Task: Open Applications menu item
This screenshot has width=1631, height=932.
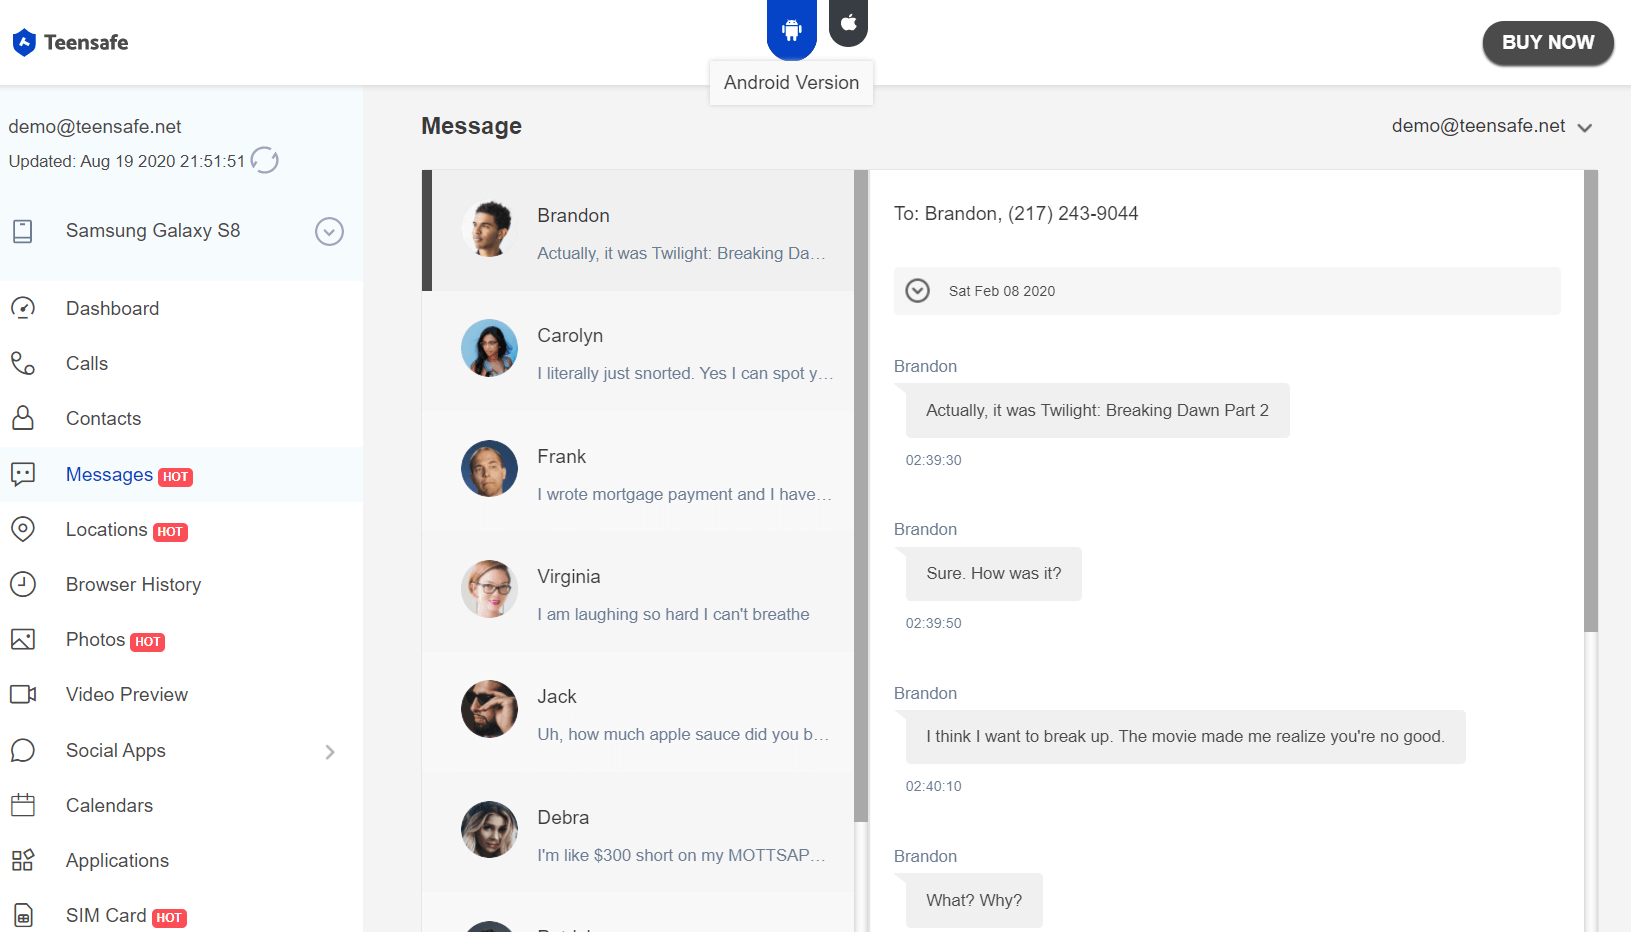Action: pyautogui.click(x=117, y=860)
